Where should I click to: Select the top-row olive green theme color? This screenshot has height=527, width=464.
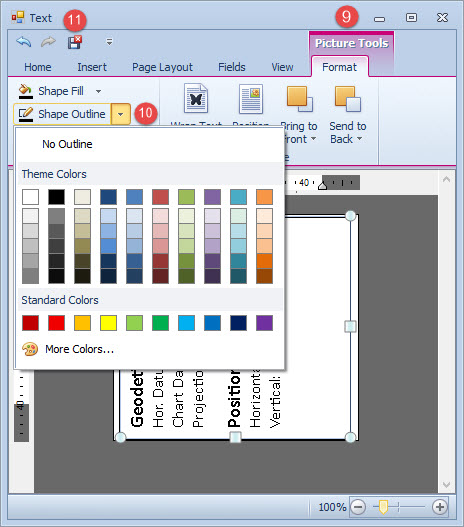186,197
